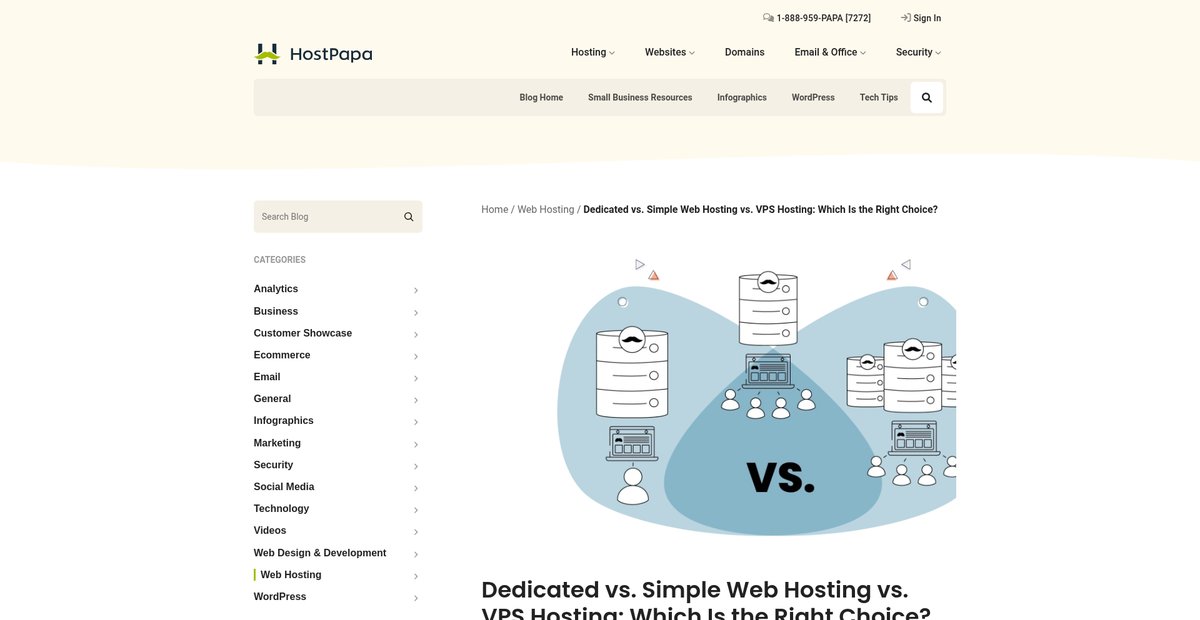The image size is (1200, 620).
Task: Open the search icon in blog navigation bar
Action: coord(927,98)
